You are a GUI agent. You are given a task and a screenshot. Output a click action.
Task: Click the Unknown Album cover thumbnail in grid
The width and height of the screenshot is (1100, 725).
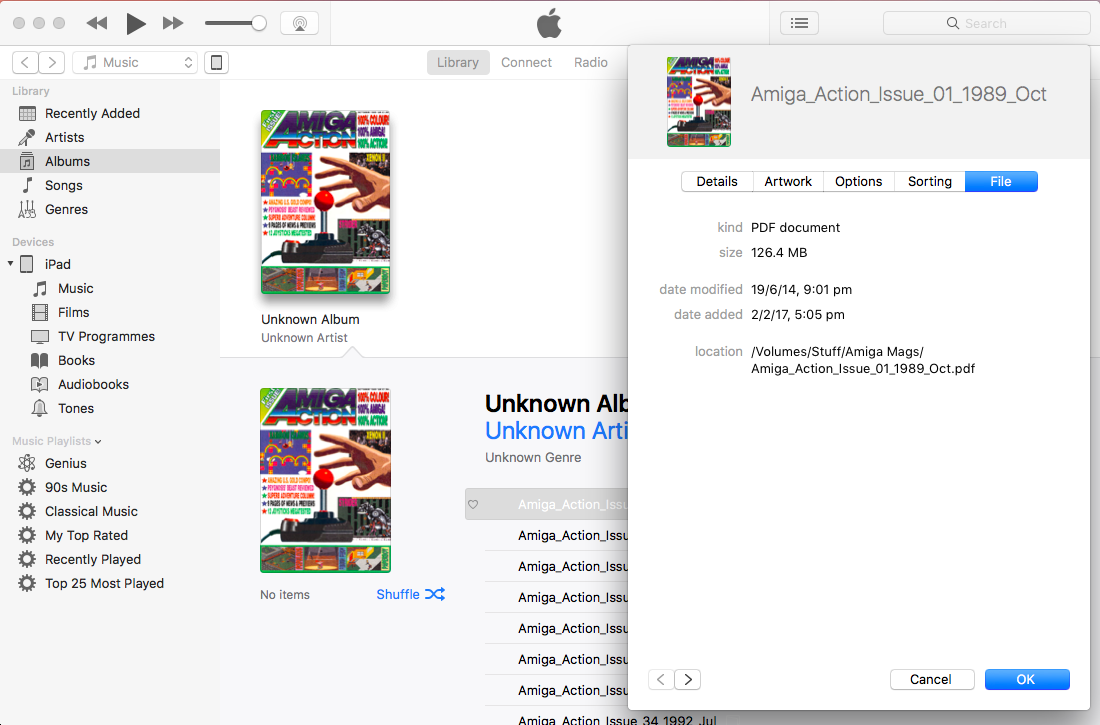[325, 202]
